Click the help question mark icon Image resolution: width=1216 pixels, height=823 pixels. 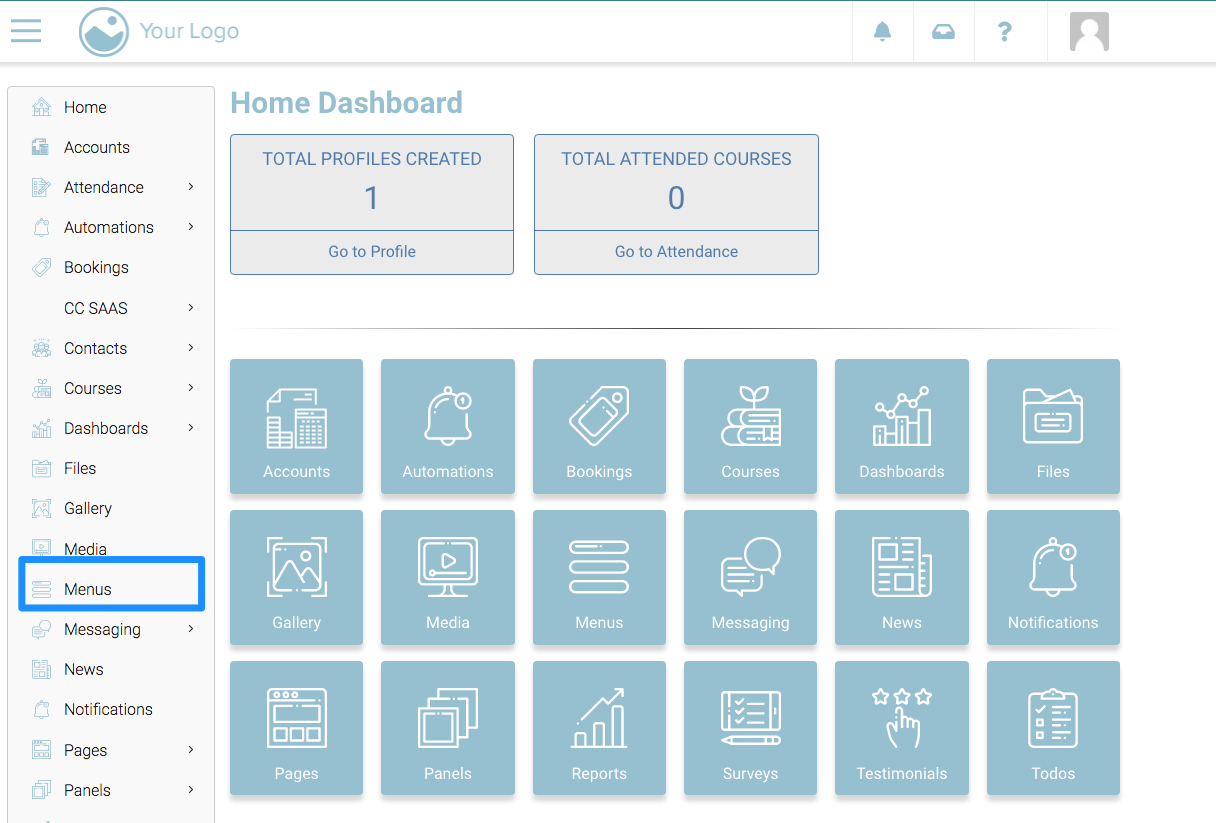[x=1005, y=32]
